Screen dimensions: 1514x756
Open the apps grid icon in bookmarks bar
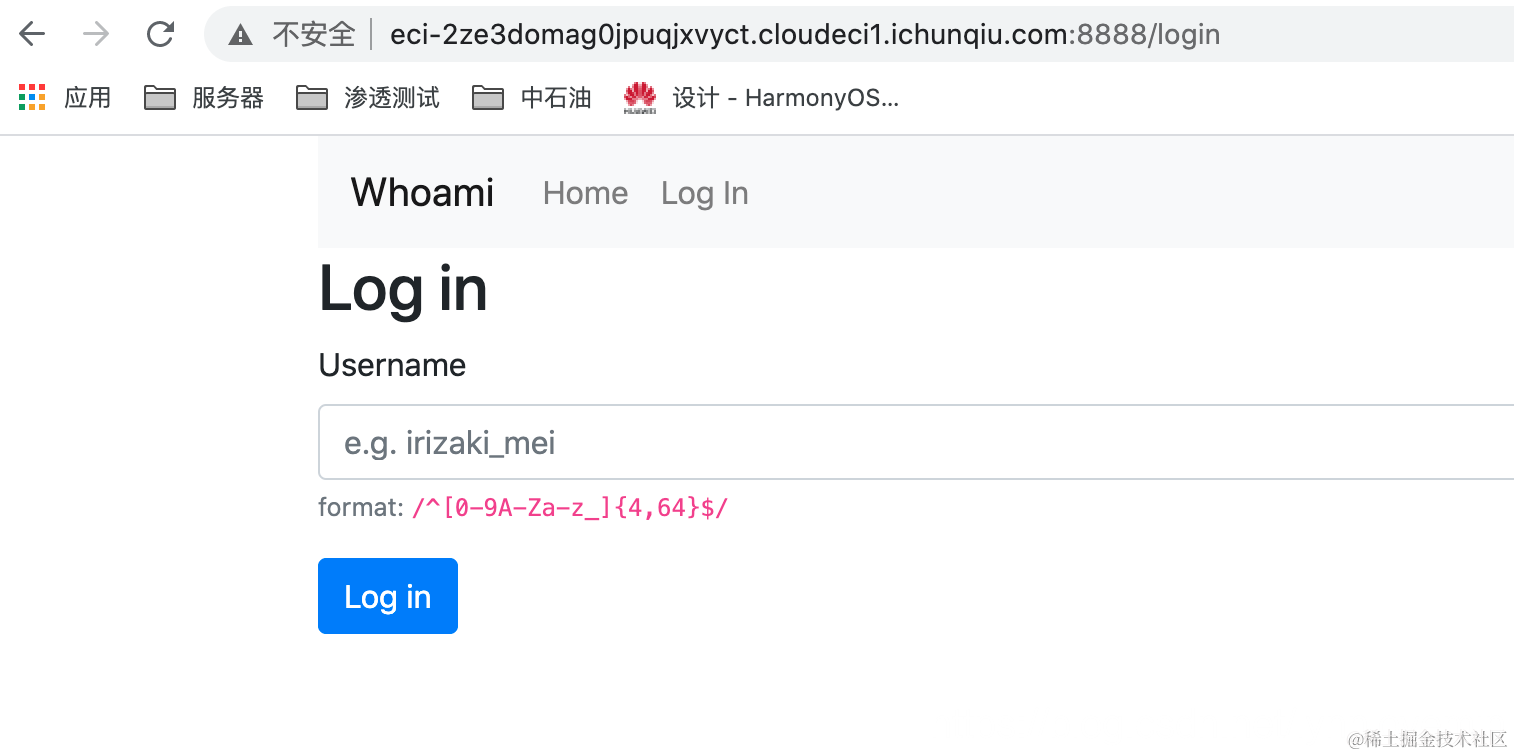(33, 97)
